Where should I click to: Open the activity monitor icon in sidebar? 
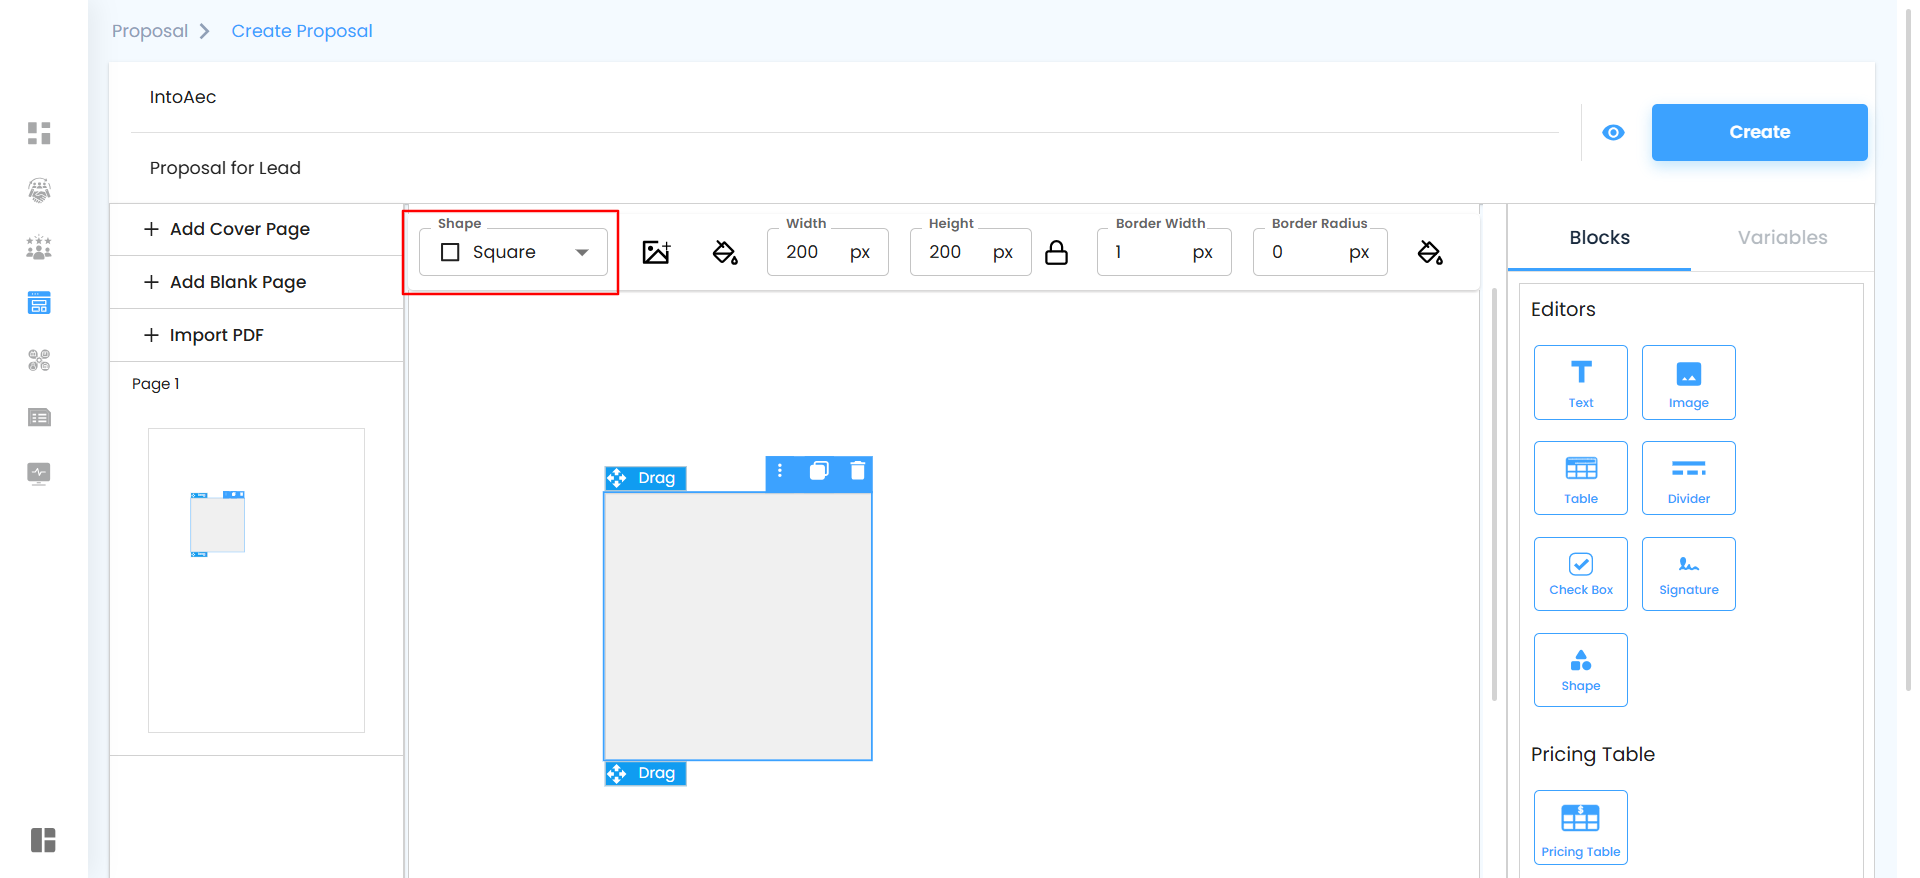(x=39, y=473)
